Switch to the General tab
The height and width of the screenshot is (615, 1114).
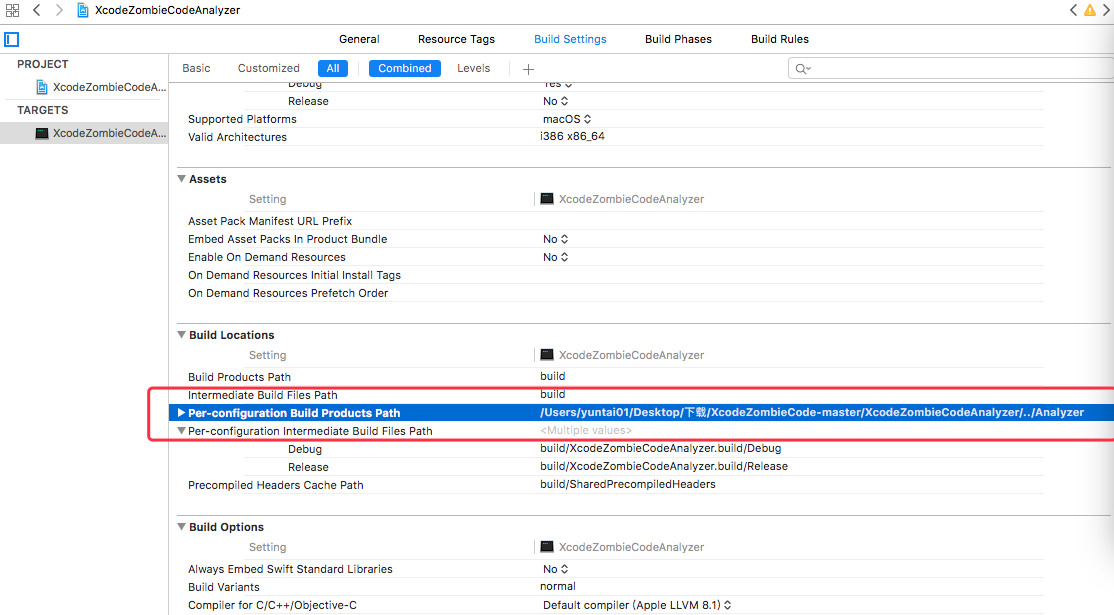[359, 39]
